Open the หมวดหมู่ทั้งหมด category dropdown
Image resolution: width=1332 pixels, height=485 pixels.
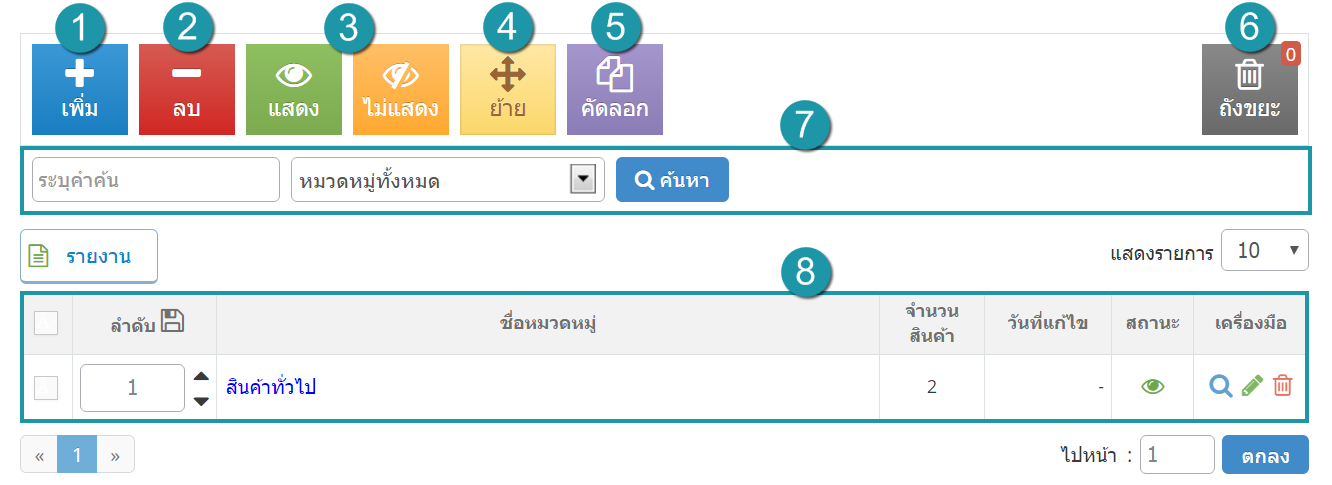tap(448, 180)
